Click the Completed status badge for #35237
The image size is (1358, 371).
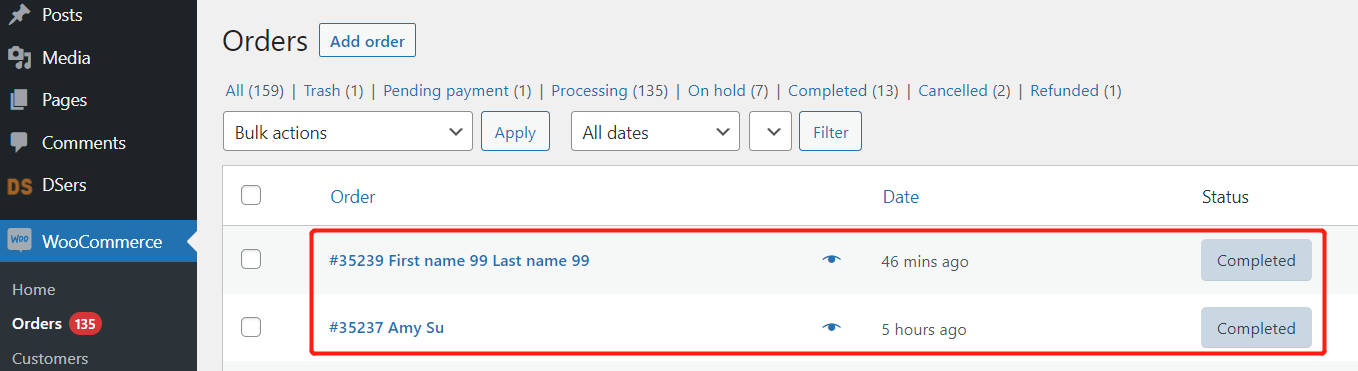1256,328
